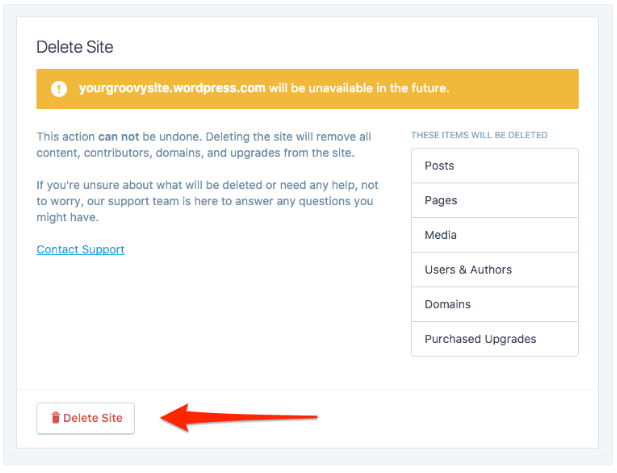This screenshot has width=617, height=473.
Task: Click "will be unavailable in the future" text
Action: [359, 88]
